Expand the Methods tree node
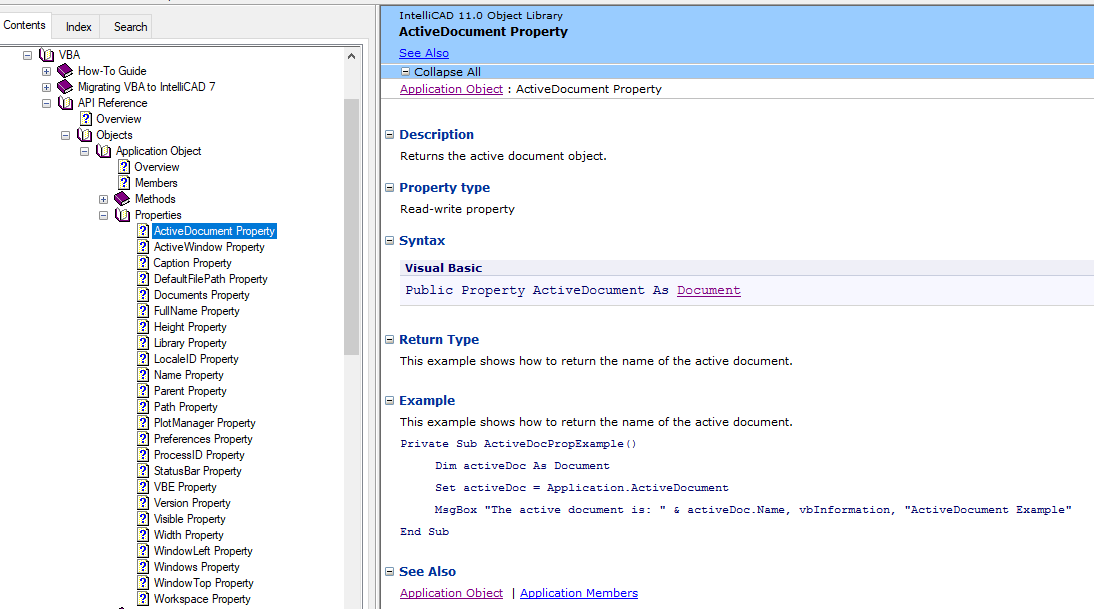Image resolution: width=1094 pixels, height=609 pixels. [103, 199]
